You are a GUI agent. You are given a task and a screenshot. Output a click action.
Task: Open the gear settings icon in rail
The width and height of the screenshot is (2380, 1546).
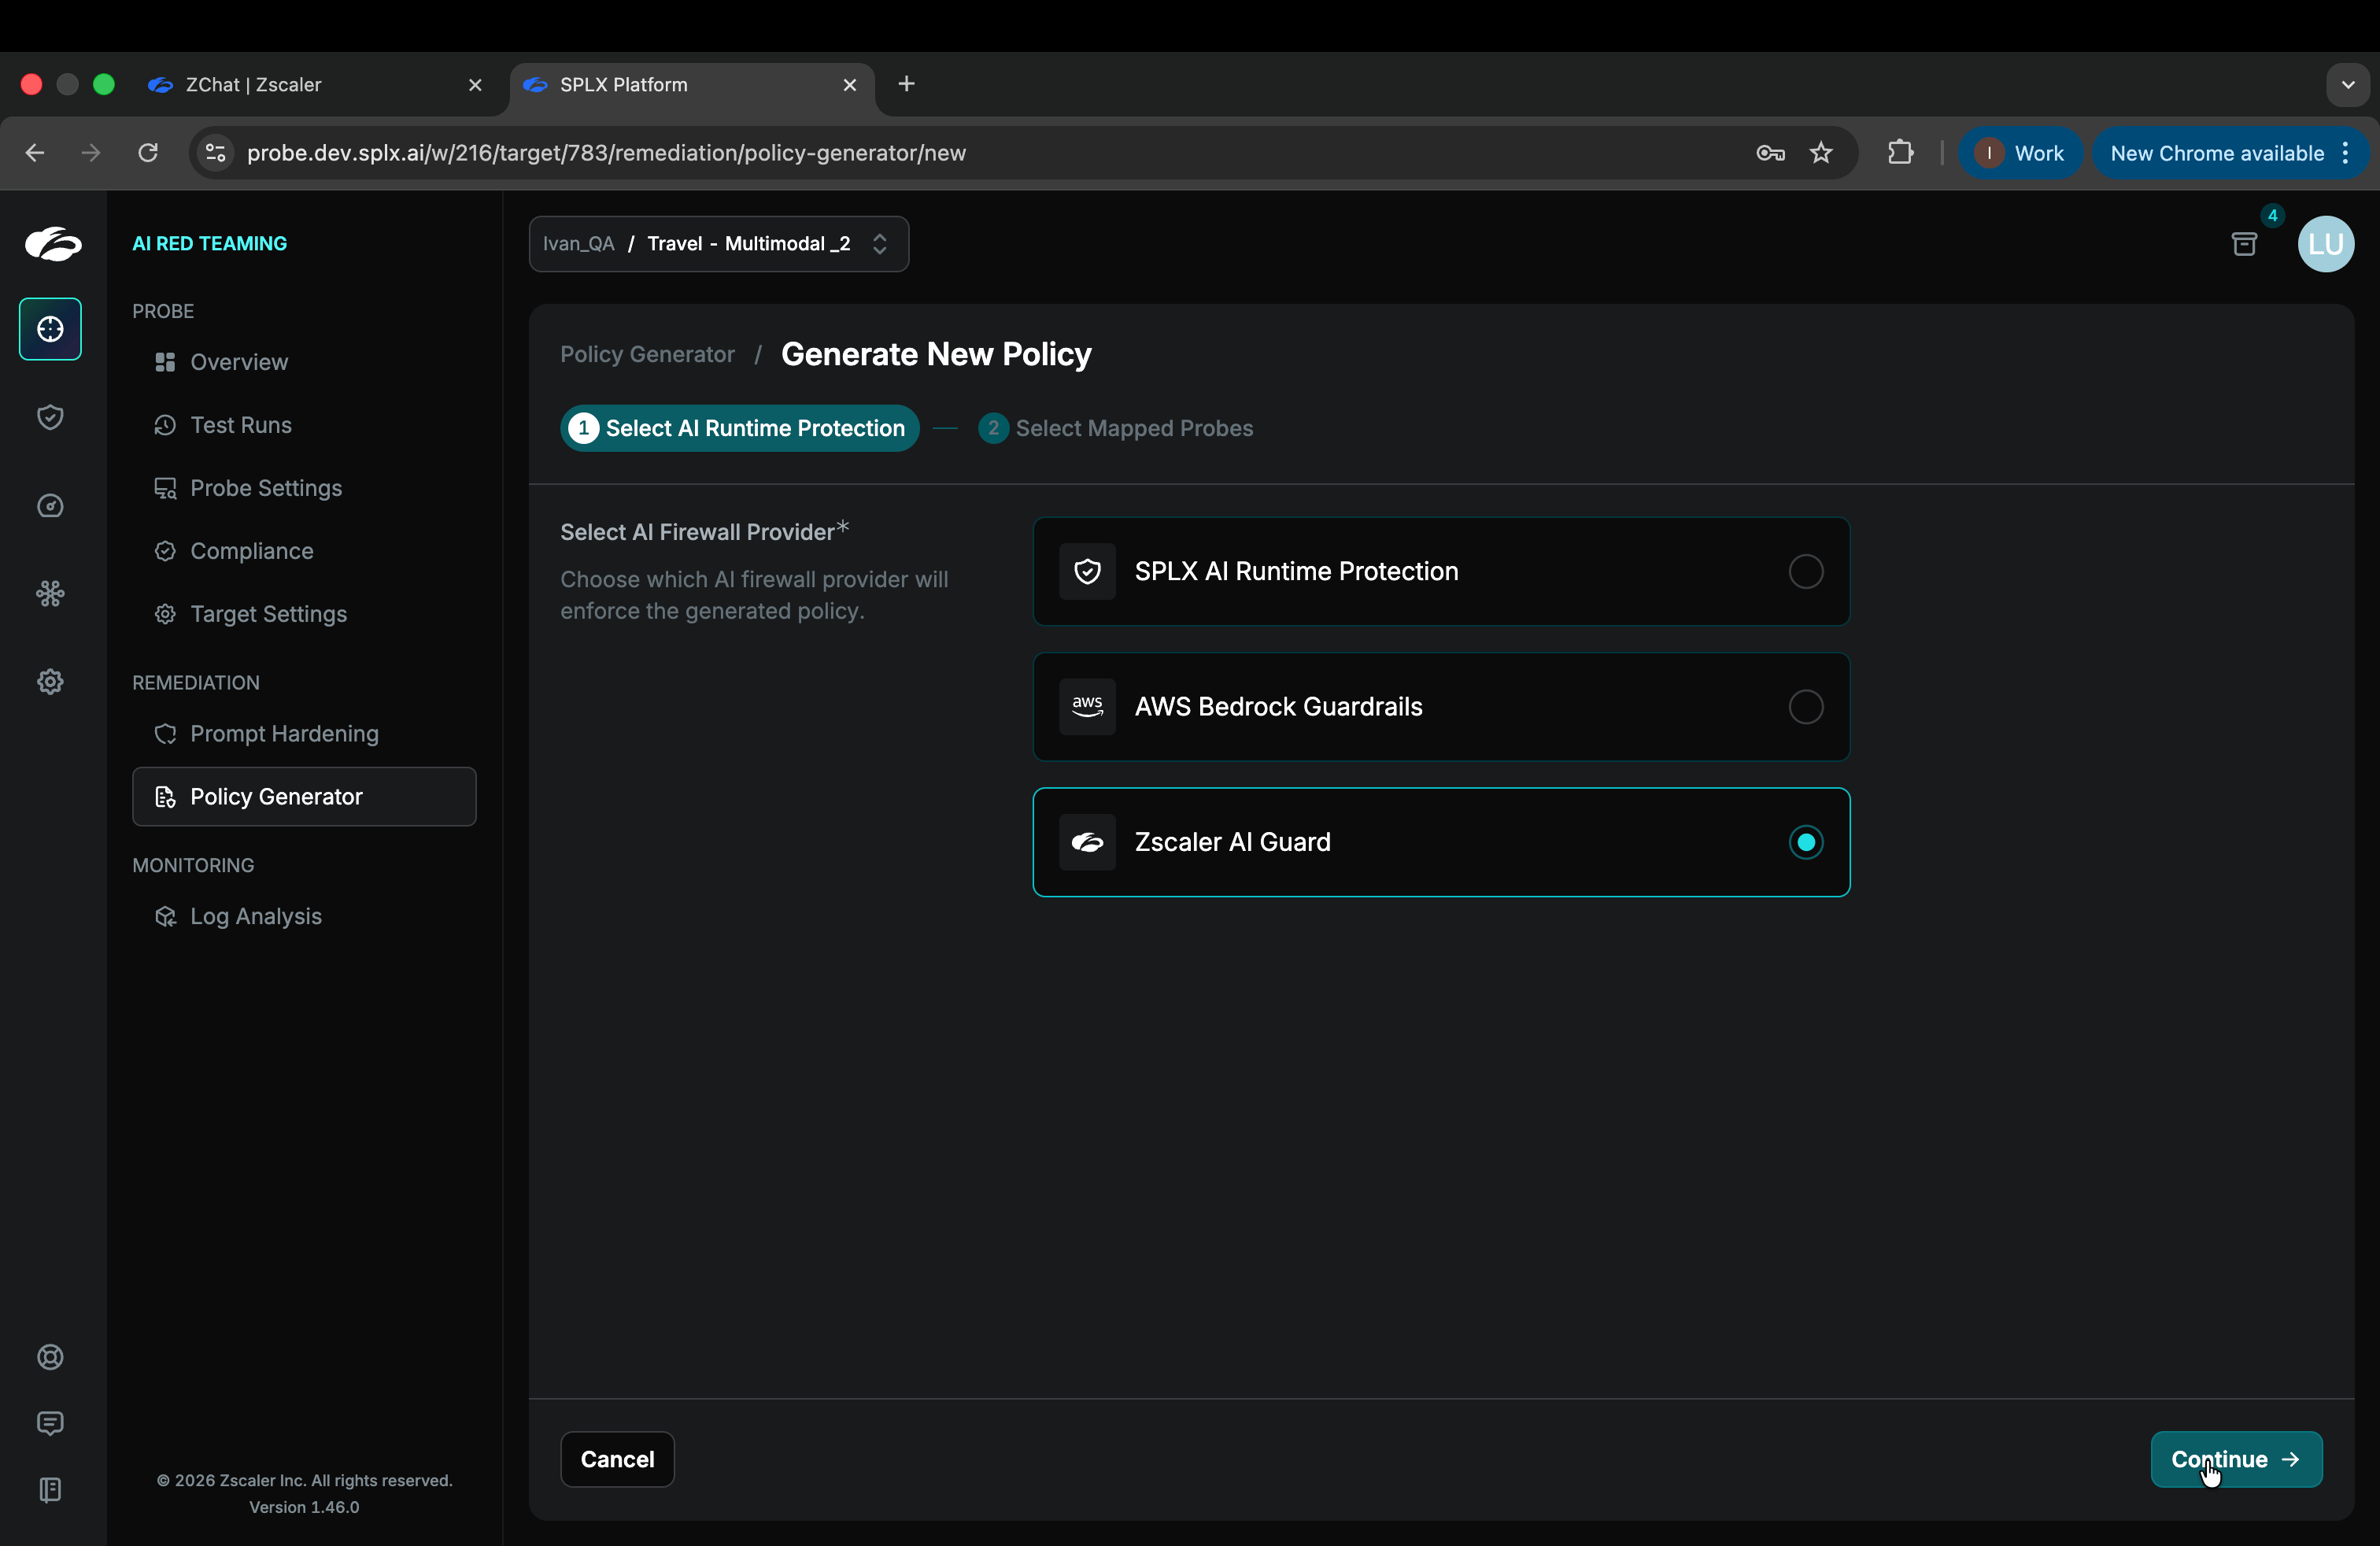(x=50, y=682)
